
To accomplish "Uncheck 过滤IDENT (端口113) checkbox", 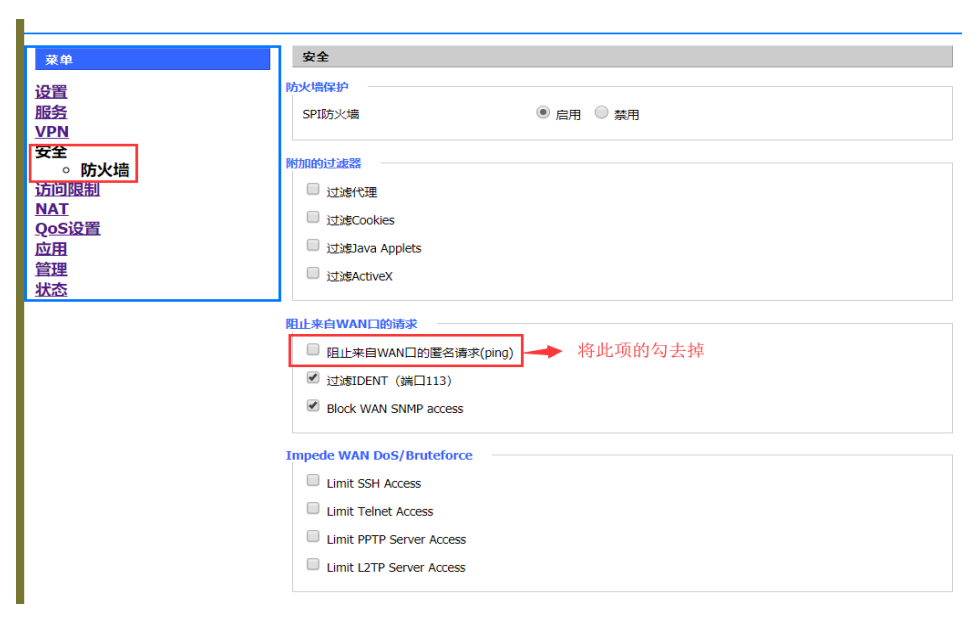I will tap(313, 378).
